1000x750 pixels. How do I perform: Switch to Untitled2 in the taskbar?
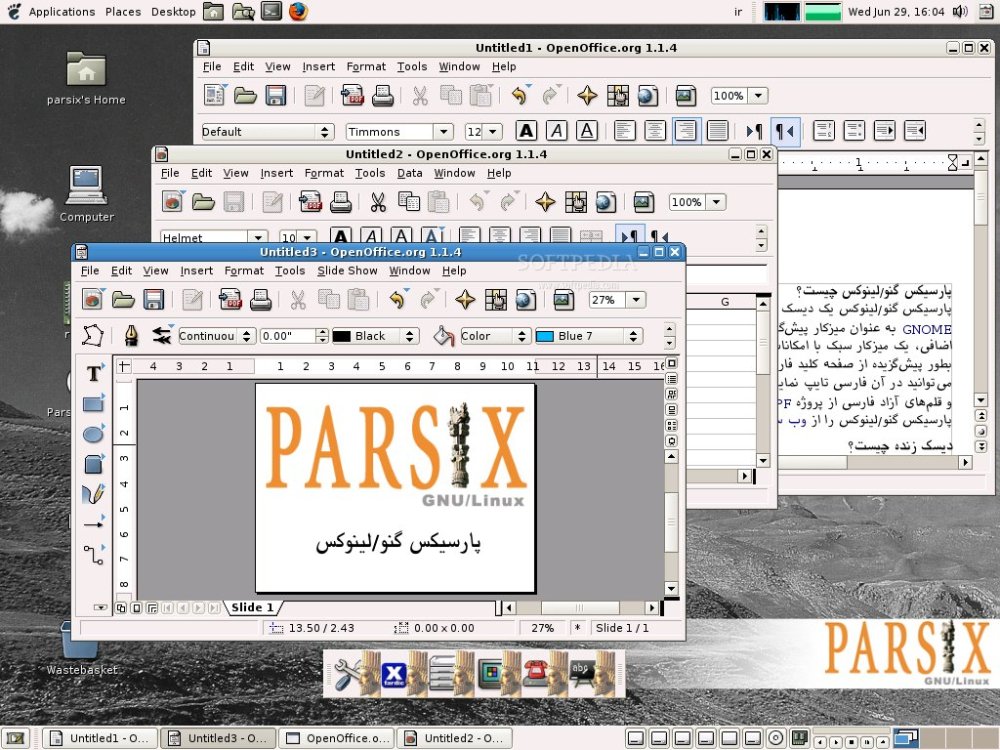click(x=455, y=738)
